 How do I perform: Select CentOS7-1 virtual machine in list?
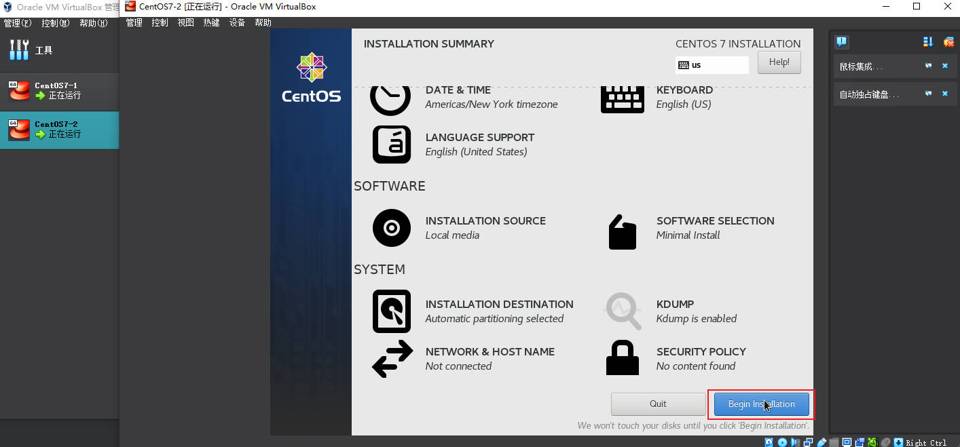coord(58,91)
